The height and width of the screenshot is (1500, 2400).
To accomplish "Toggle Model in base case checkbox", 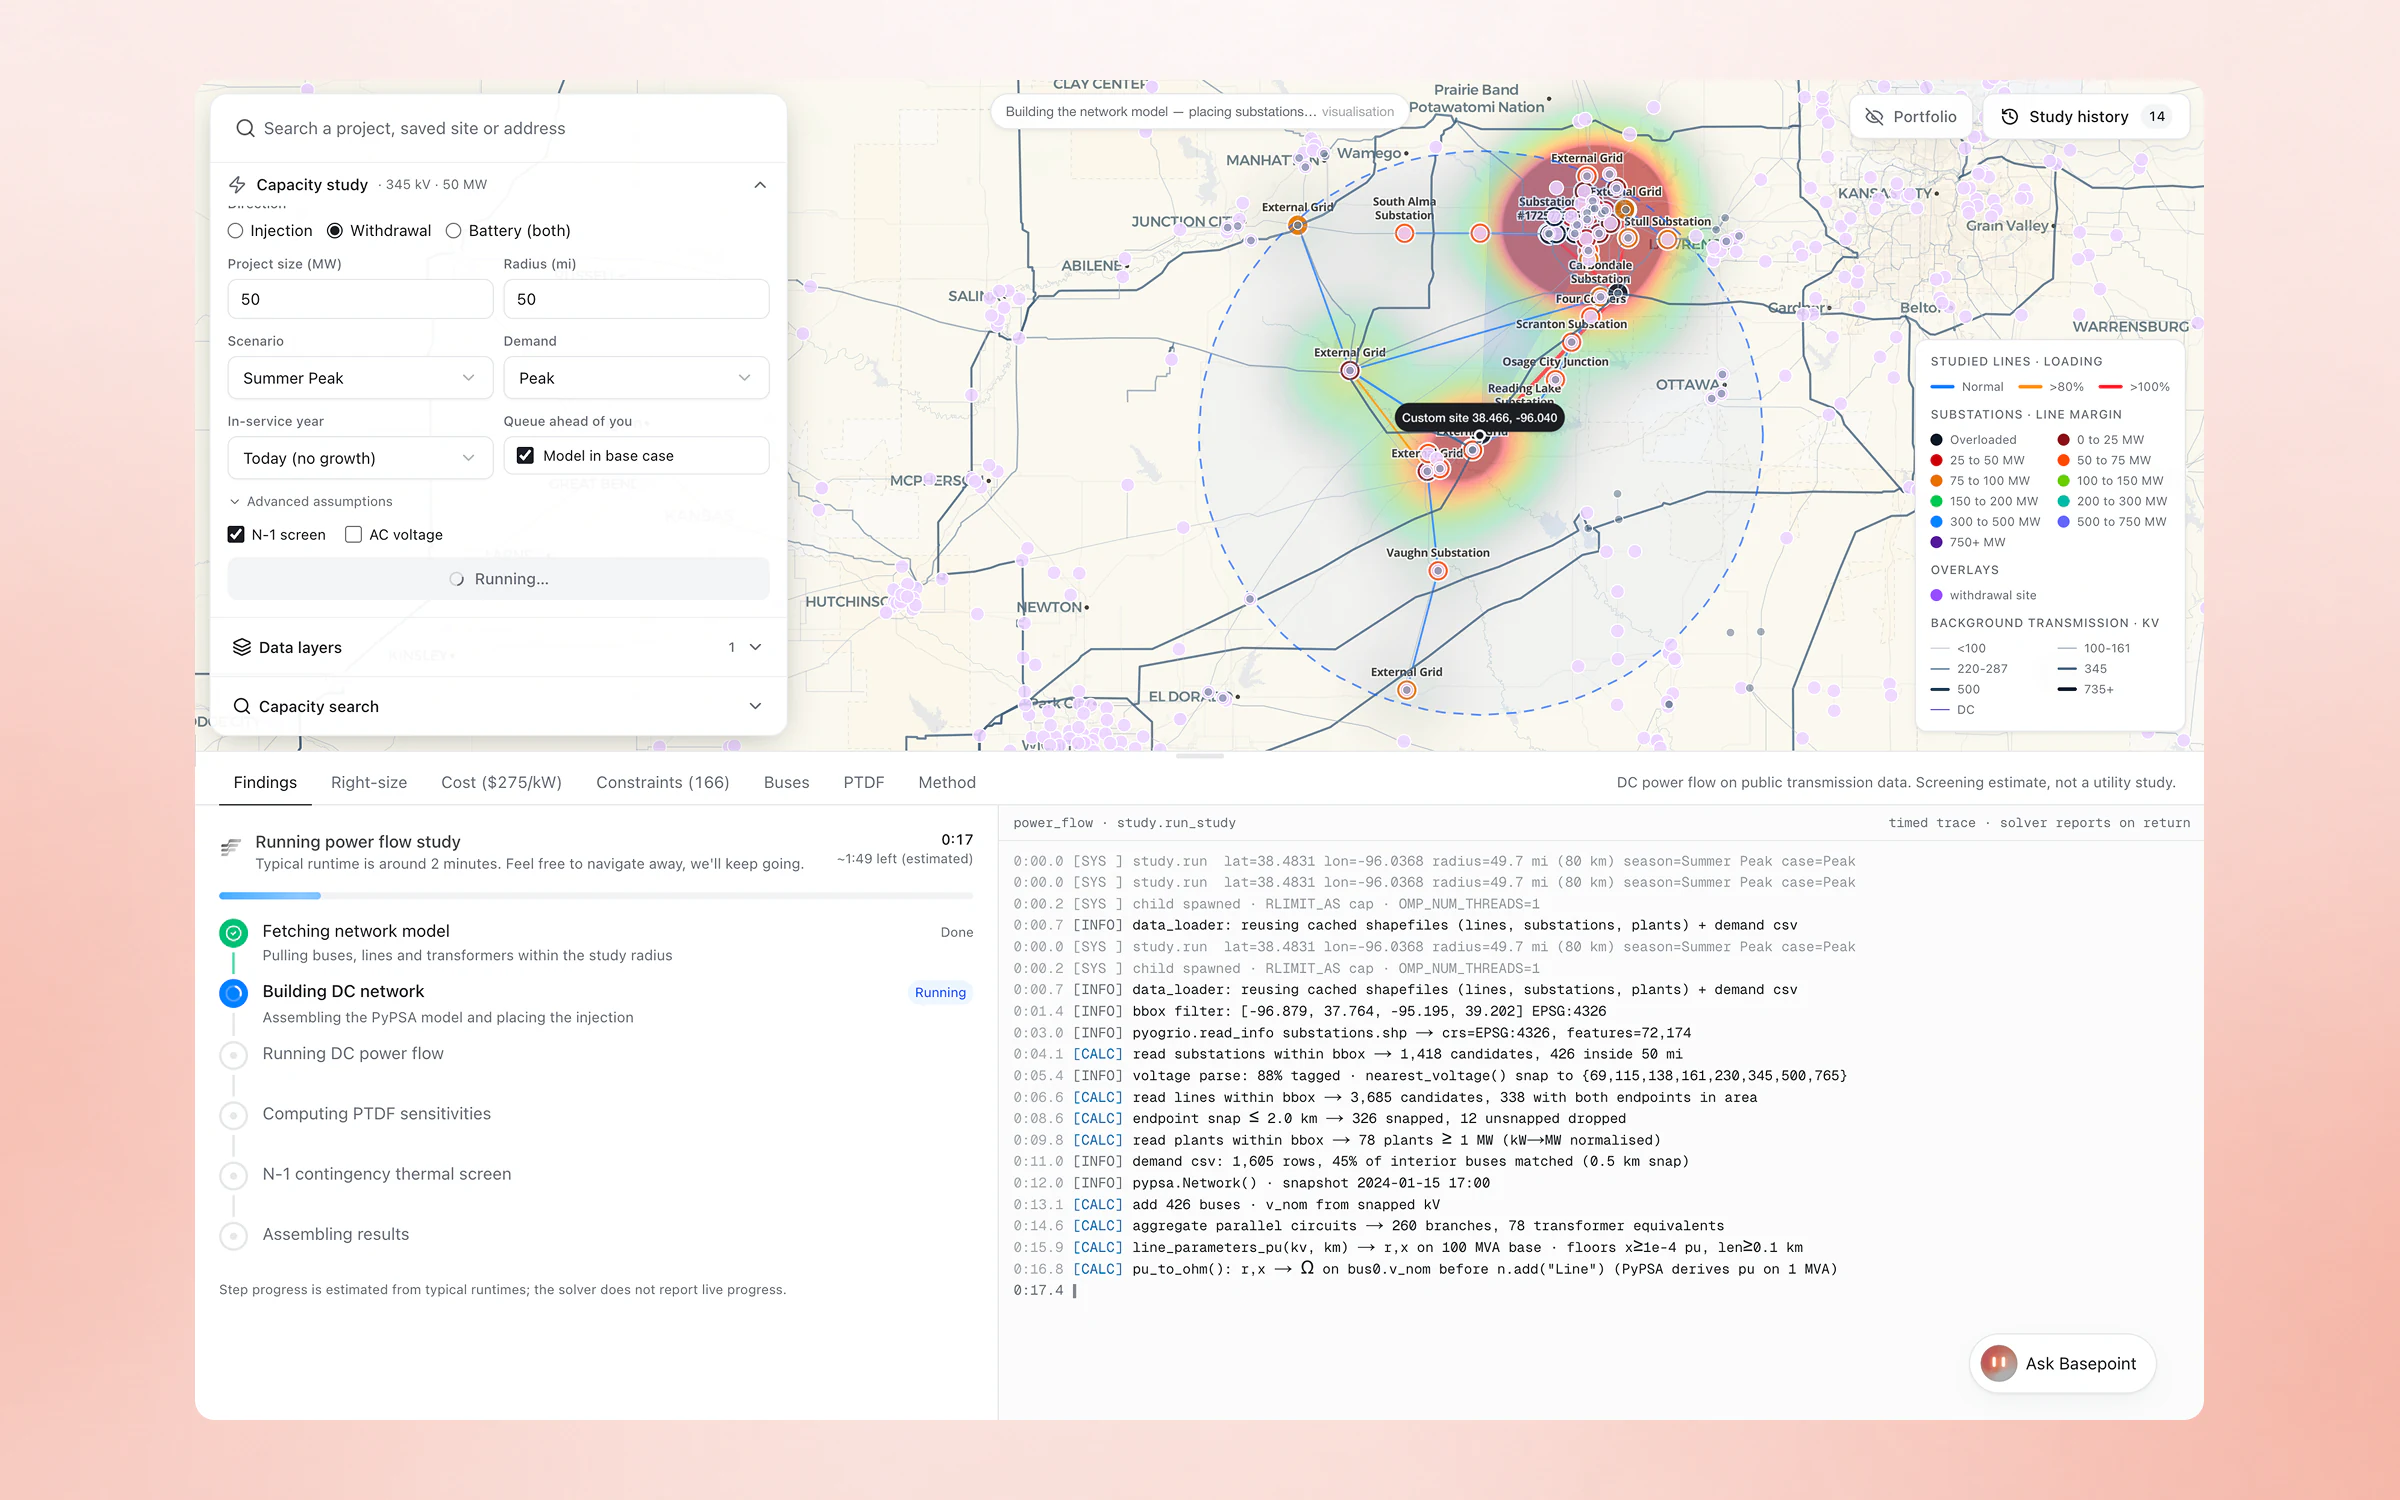I will [525, 455].
